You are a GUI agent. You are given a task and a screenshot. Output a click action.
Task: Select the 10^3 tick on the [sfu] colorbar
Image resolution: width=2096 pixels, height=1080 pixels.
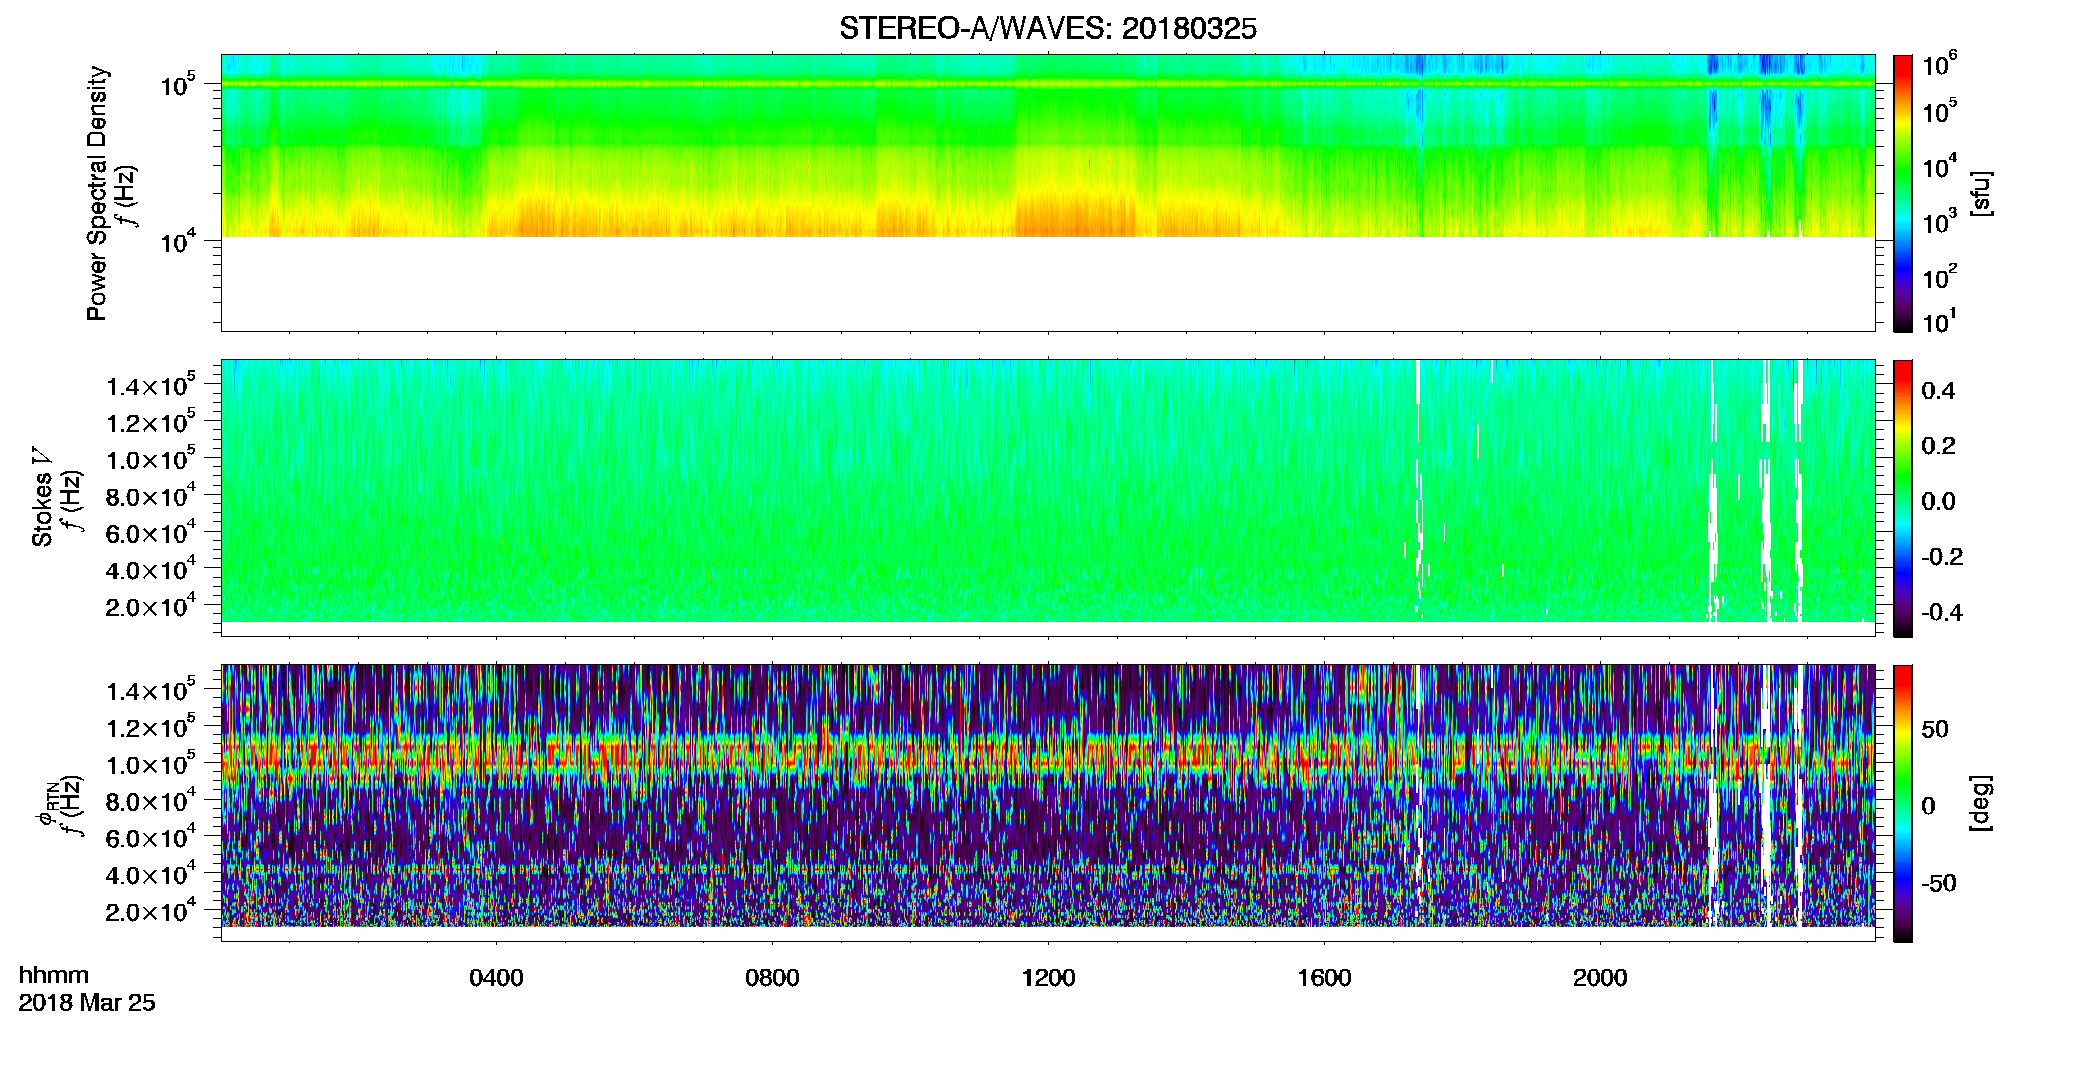(1940, 220)
